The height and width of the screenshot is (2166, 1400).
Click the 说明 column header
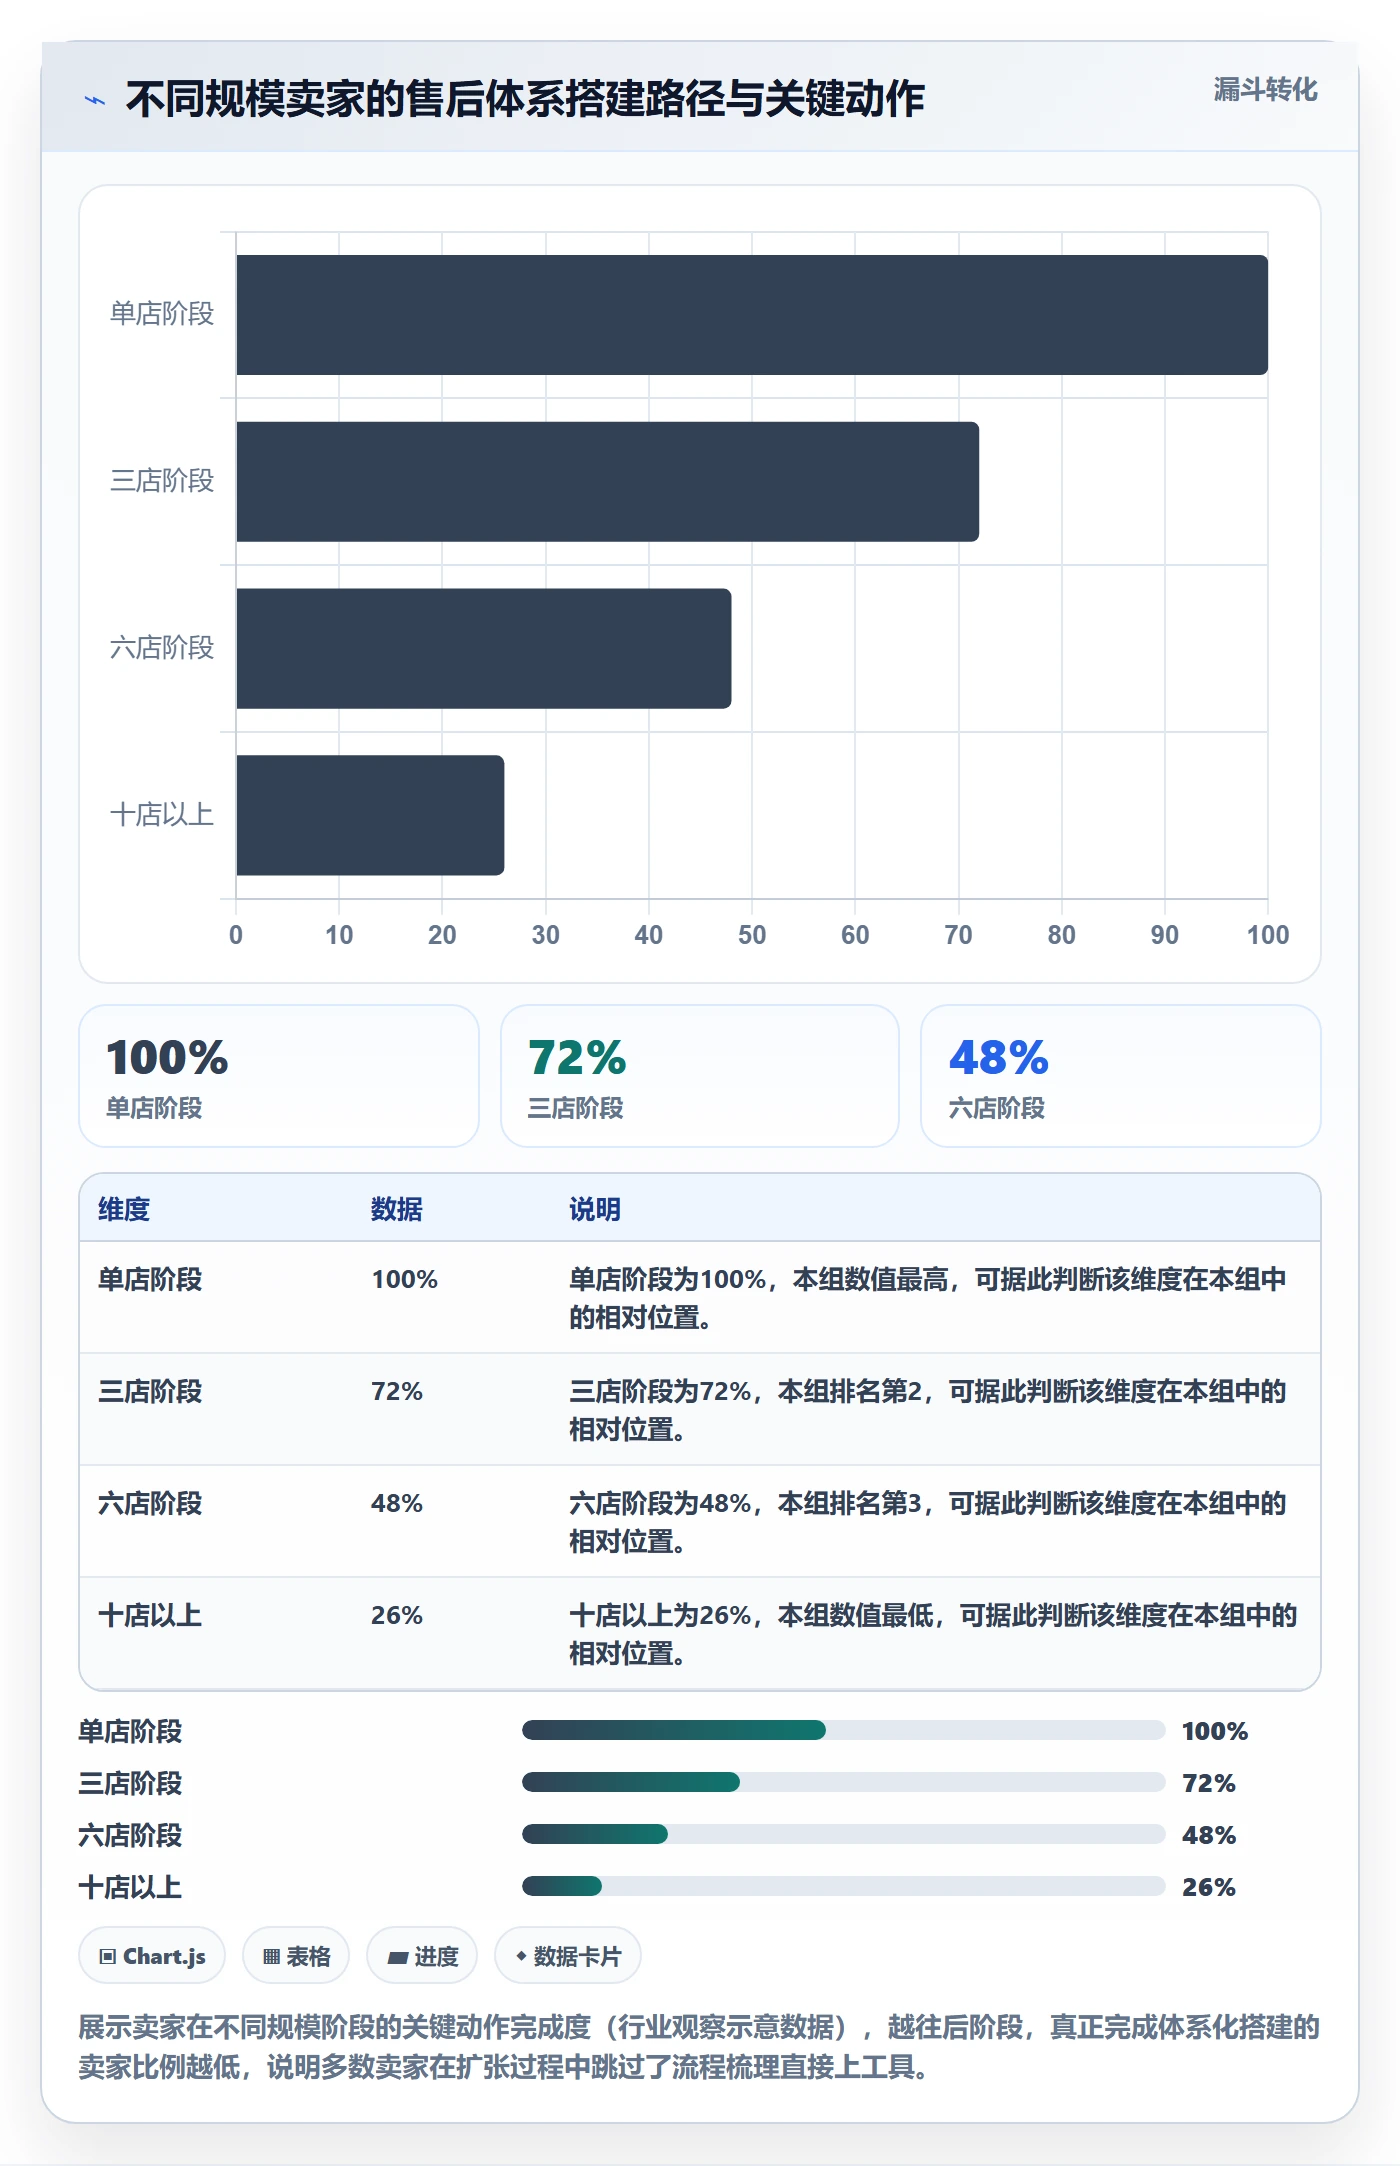click(595, 1209)
